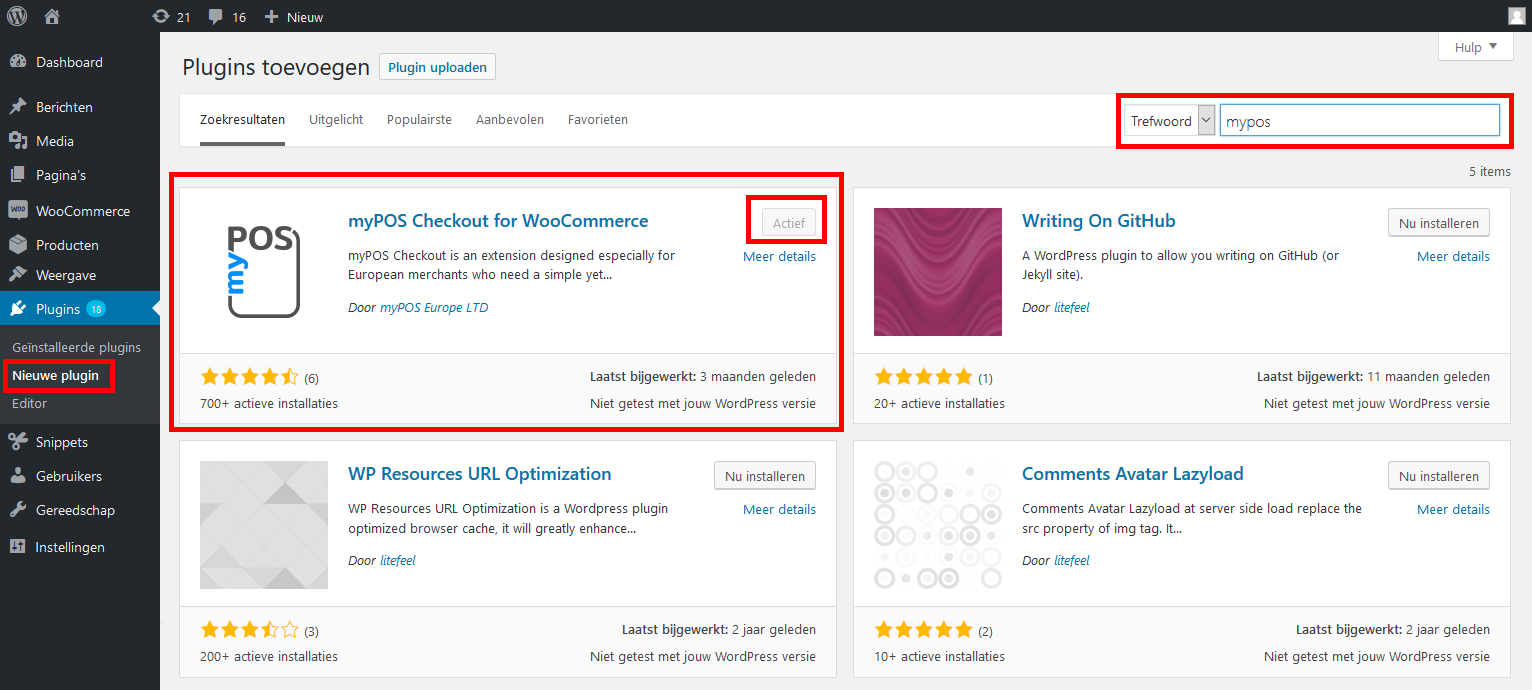Switch to the Aanbevolen tab

(509, 120)
